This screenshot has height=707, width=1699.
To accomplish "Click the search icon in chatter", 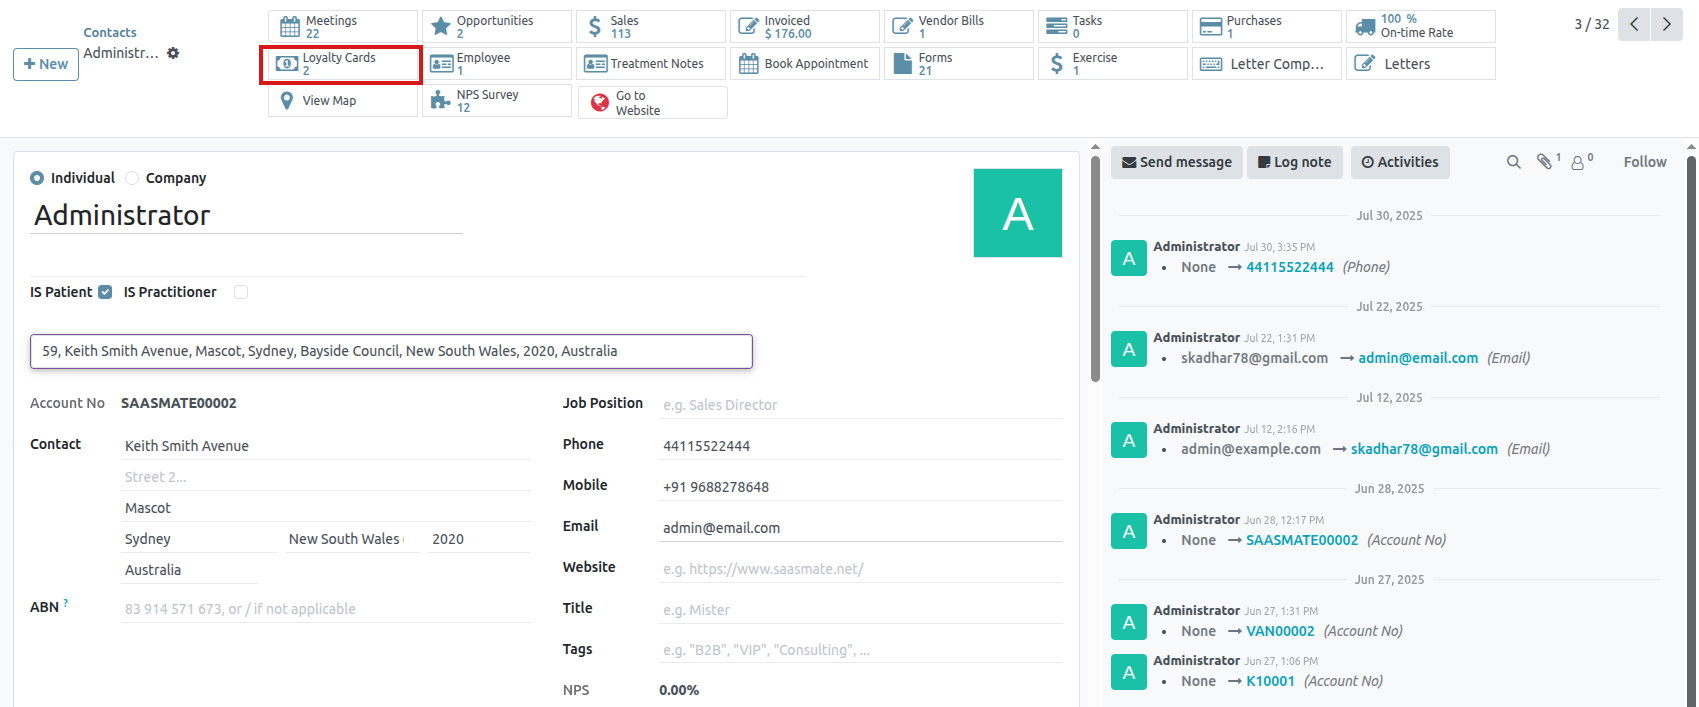I will 1514,162.
